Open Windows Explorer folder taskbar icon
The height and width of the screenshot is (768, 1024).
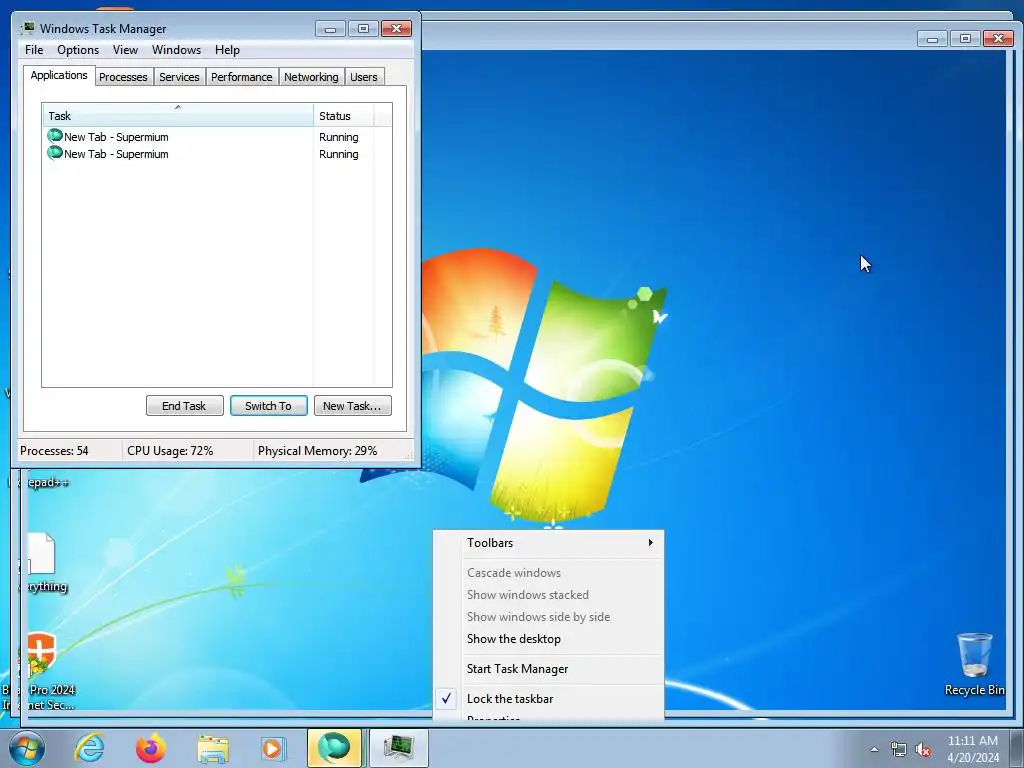tap(213, 748)
